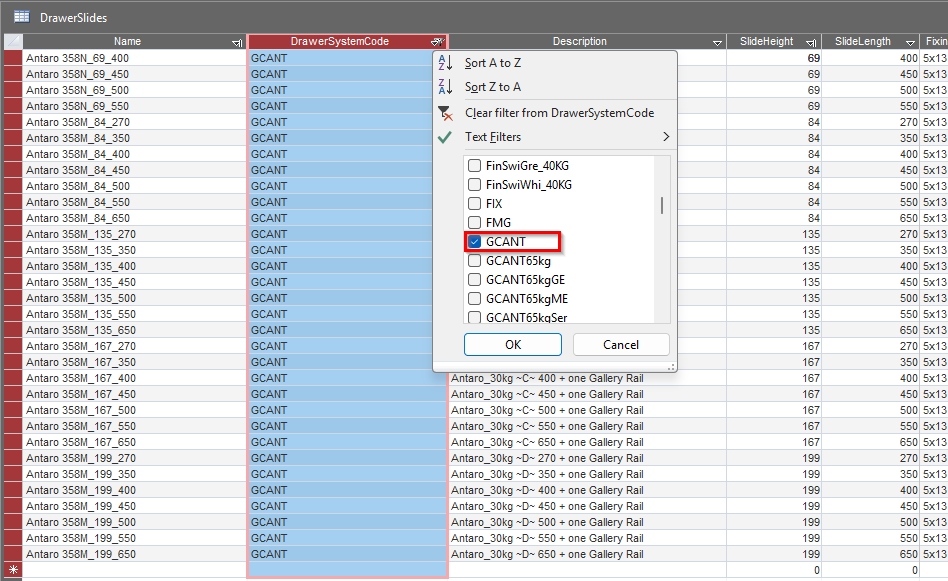The image size is (948, 581).
Task: Click SlideLength 500 in Antaro 358M_167_500 row
Action: [x=871, y=410]
